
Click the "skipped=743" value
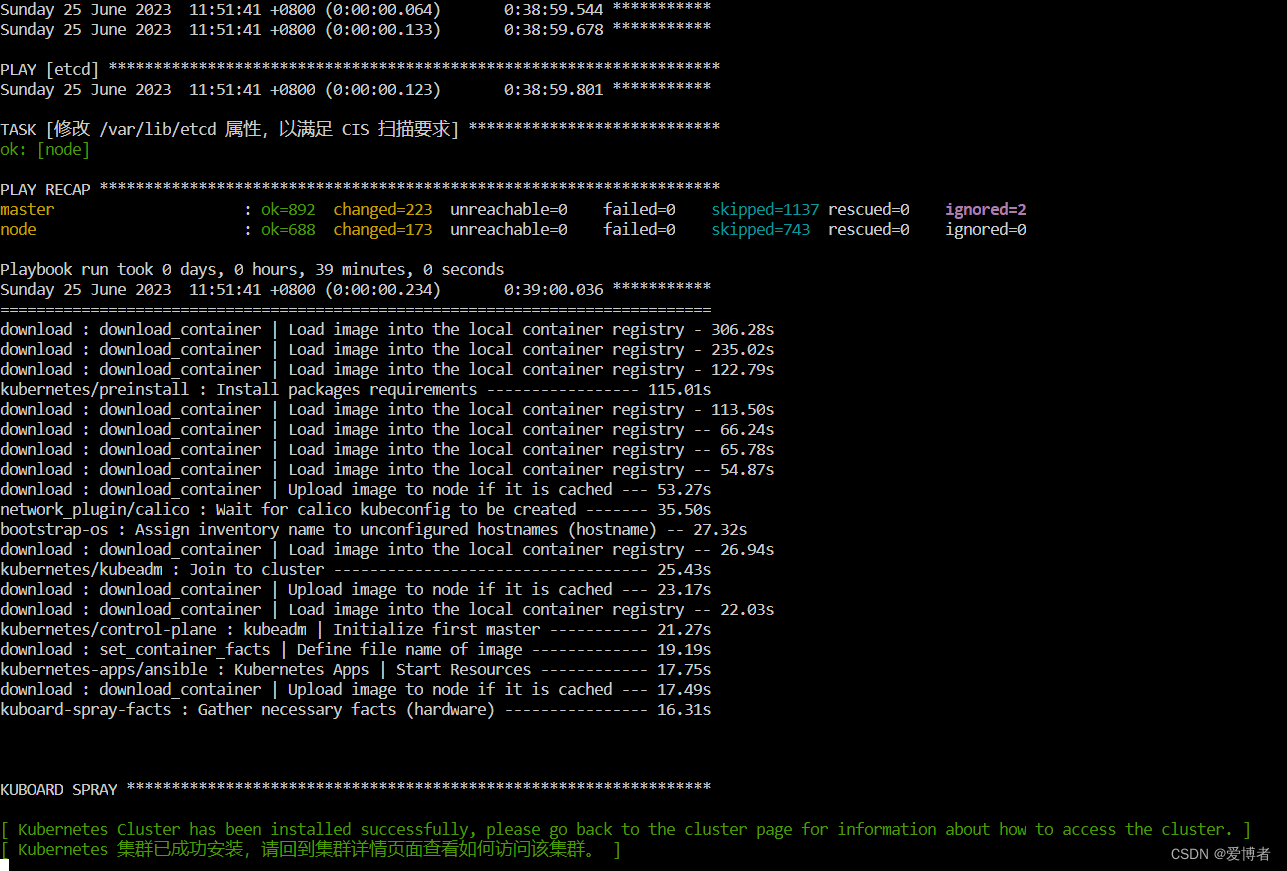761,229
